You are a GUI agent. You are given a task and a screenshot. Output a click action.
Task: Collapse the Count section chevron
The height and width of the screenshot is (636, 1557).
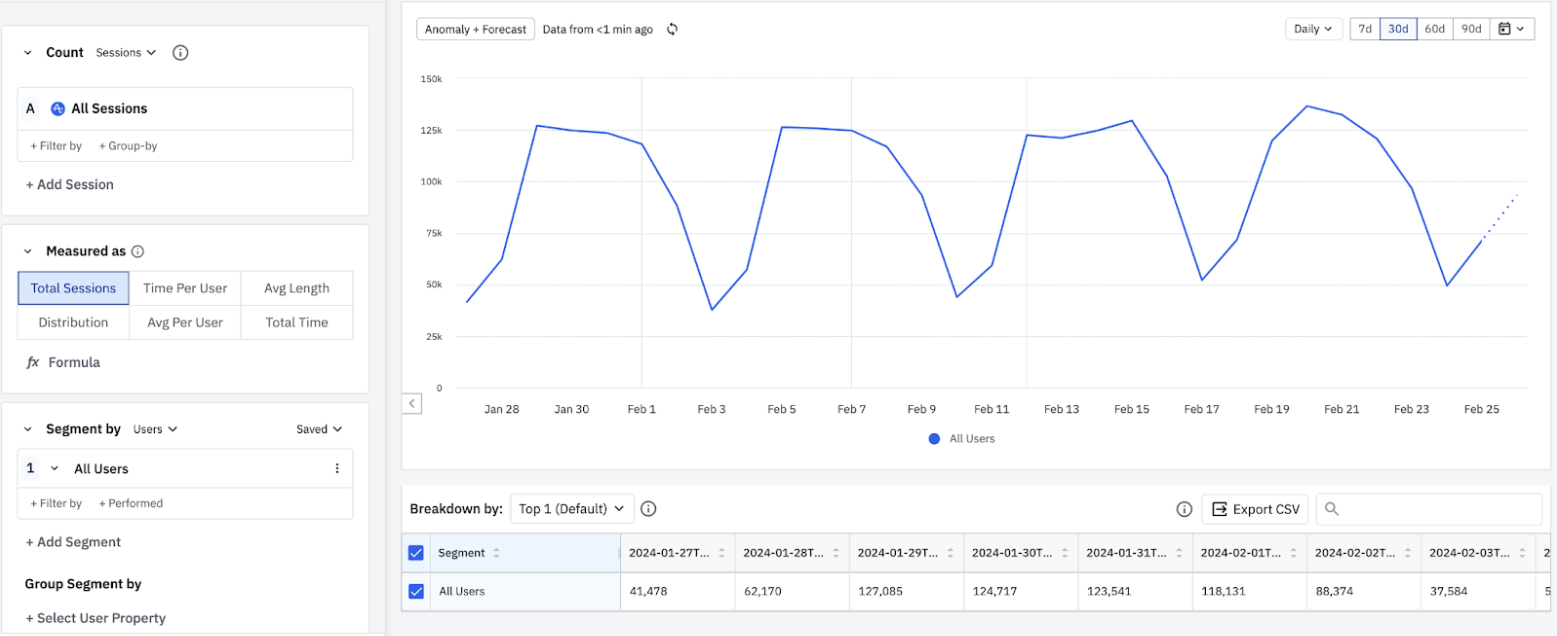pos(28,53)
